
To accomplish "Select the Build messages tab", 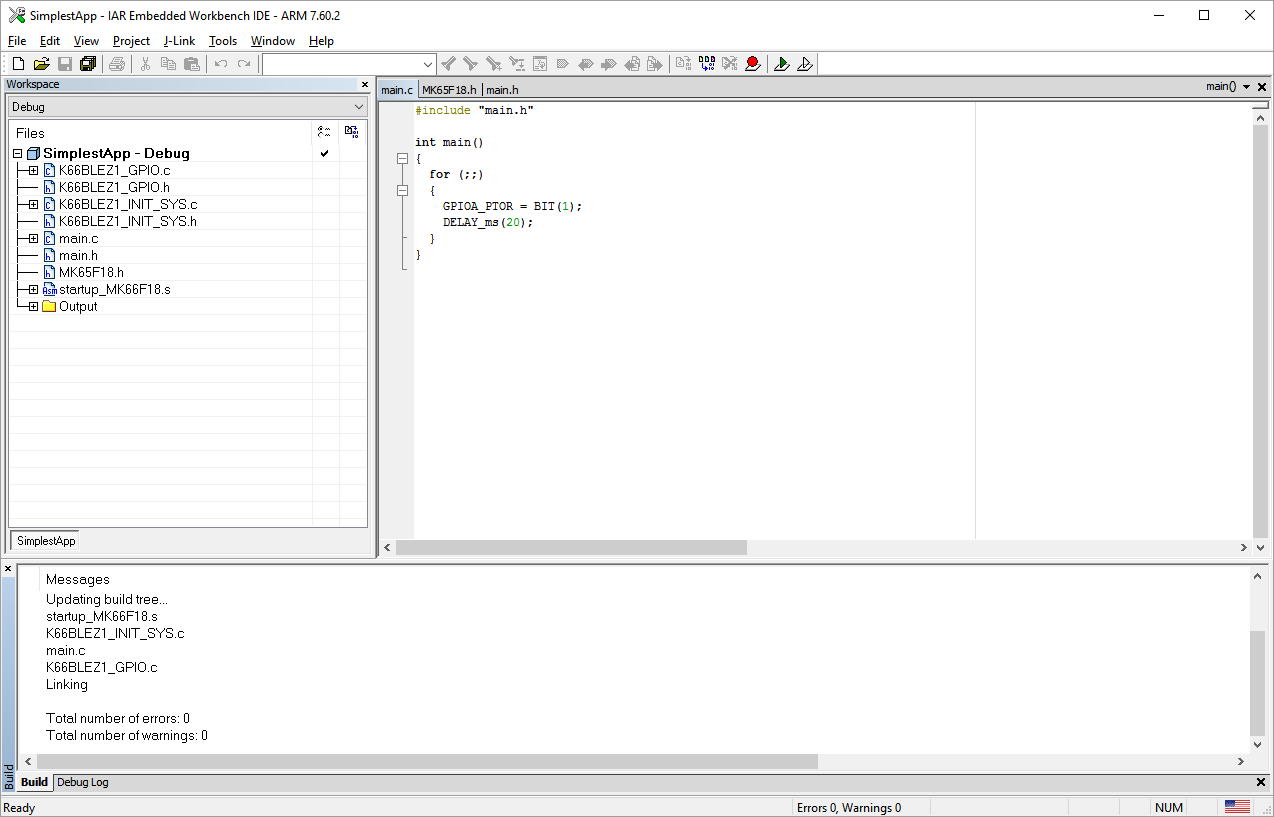I will pos(34,782).
